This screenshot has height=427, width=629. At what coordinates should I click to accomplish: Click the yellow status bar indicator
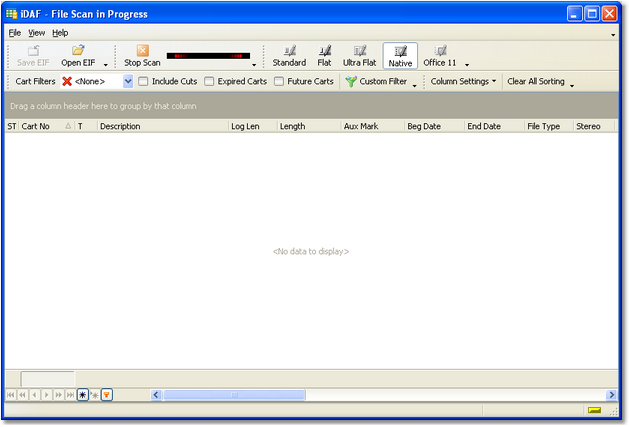595,410
